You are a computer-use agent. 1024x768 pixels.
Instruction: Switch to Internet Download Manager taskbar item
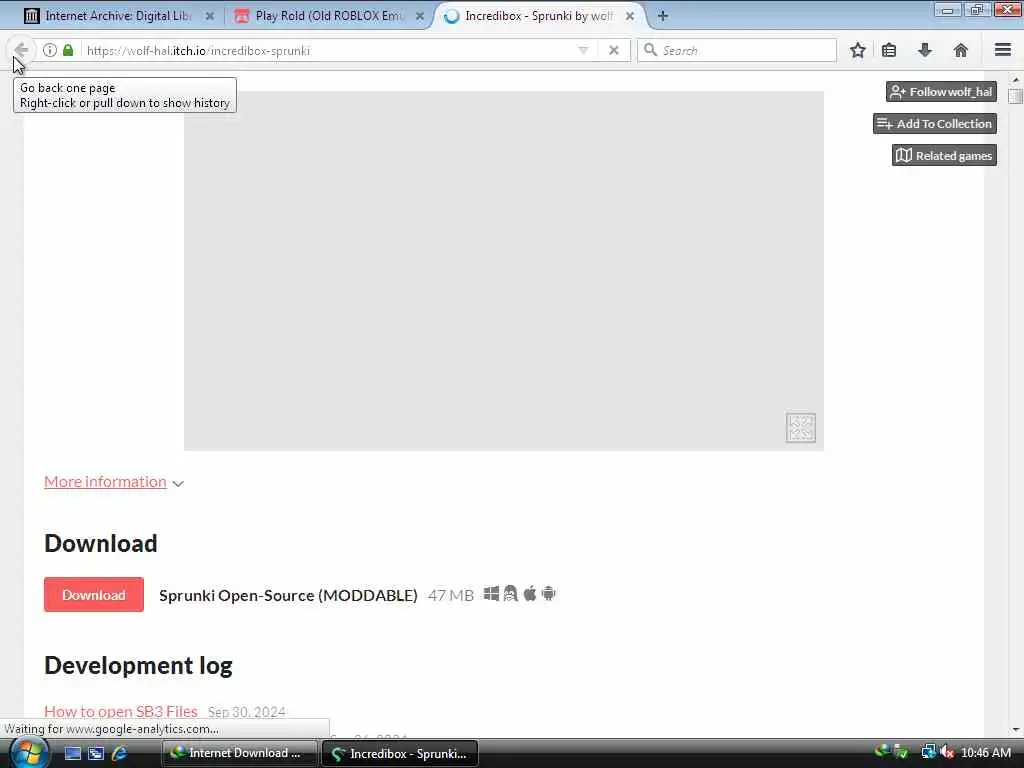(x=240, y=753)
